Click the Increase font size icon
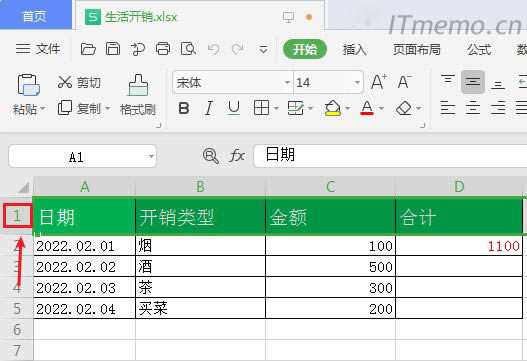This screenshot has height=361, width=527. 379,82
